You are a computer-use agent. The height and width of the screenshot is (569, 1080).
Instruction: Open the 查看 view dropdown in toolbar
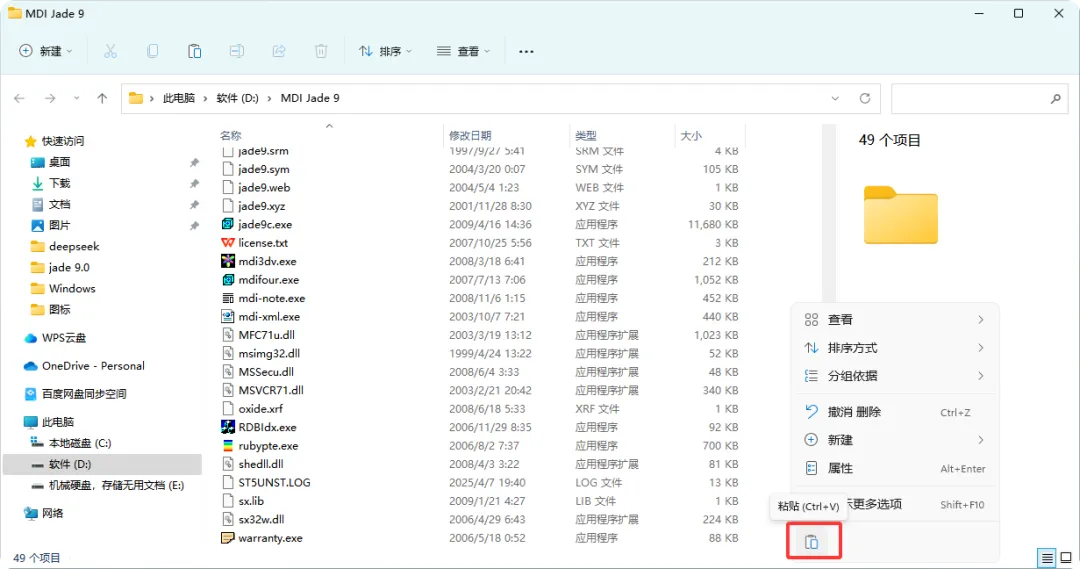pos(463,51)
